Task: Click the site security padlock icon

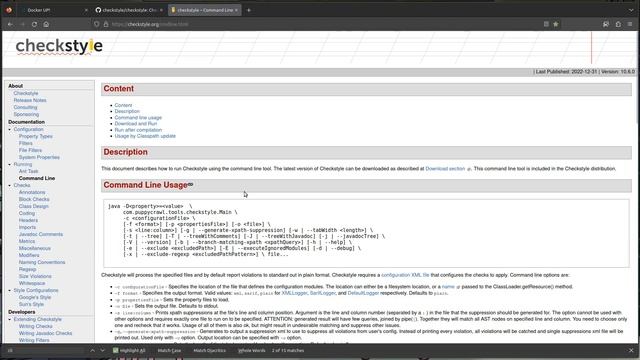Action: click(x=106, y=24)
